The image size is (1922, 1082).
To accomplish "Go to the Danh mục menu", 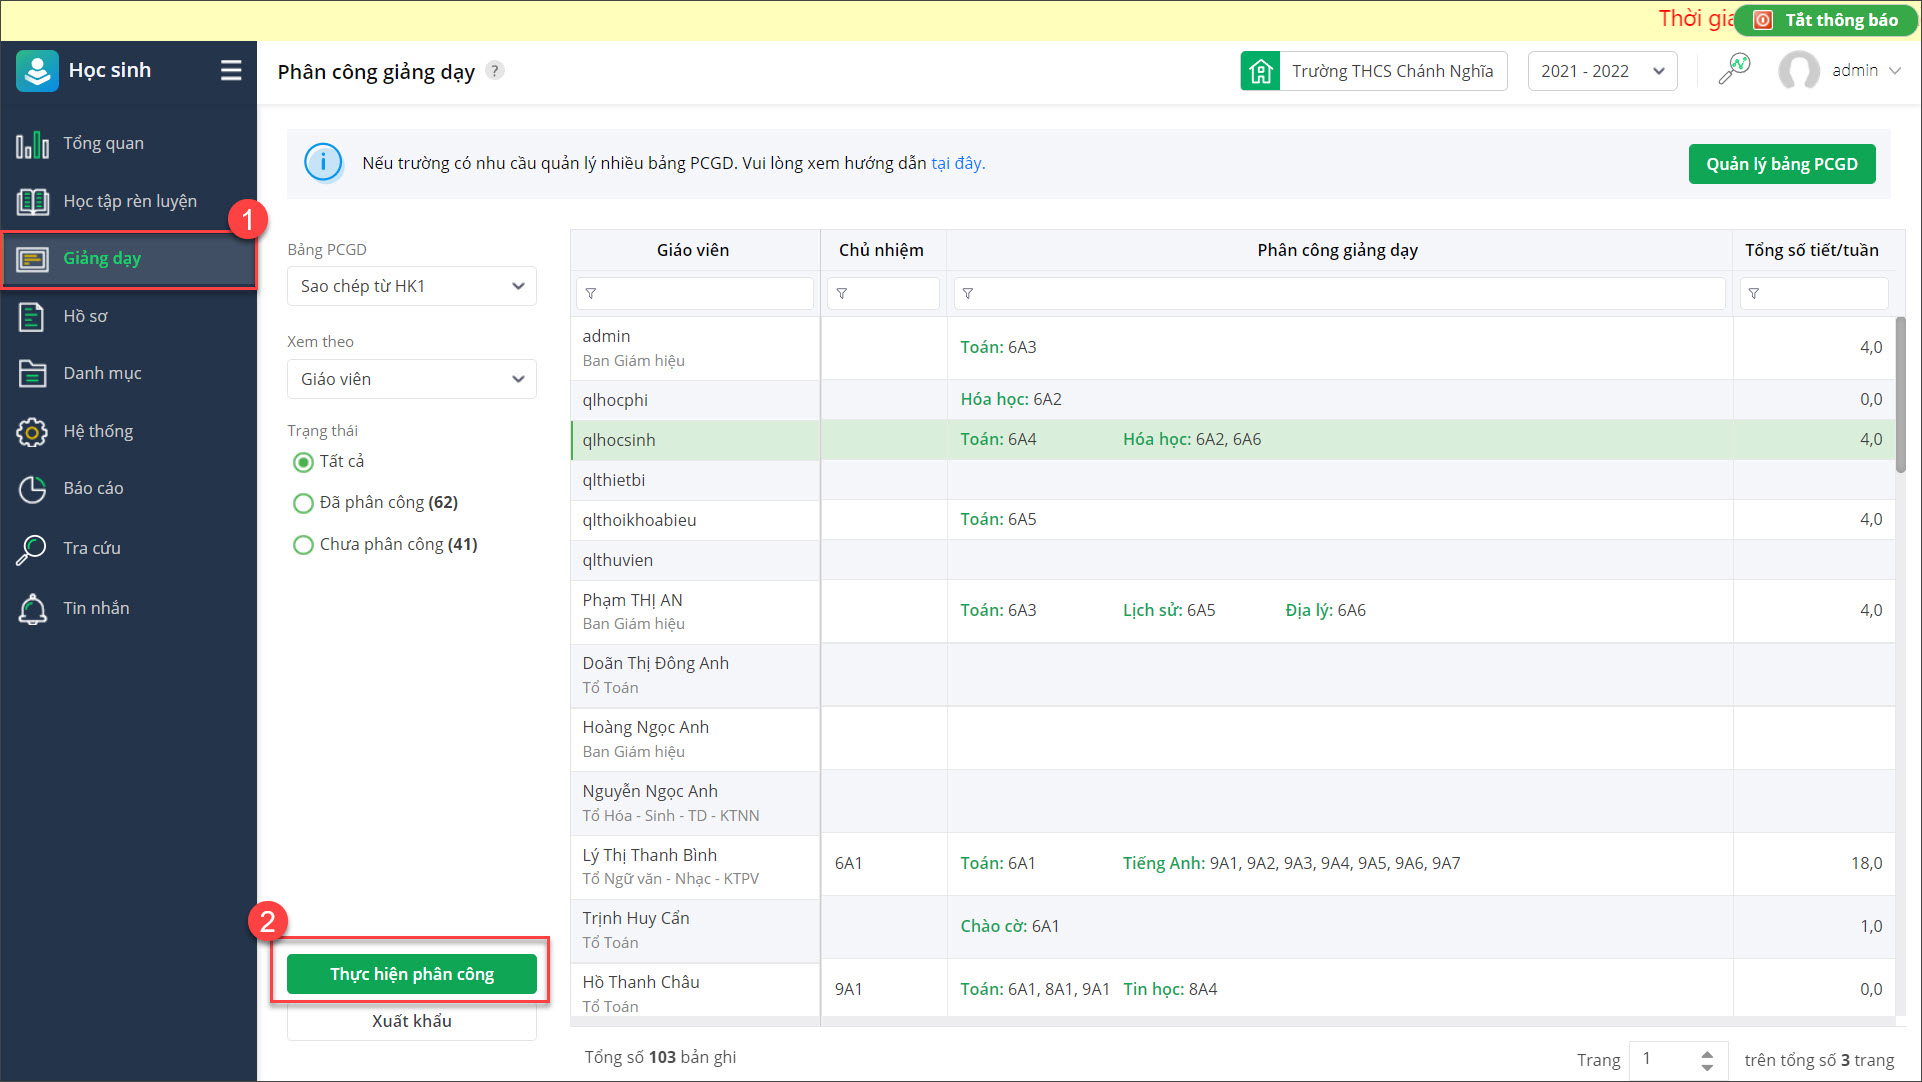I will coord(102,374).
